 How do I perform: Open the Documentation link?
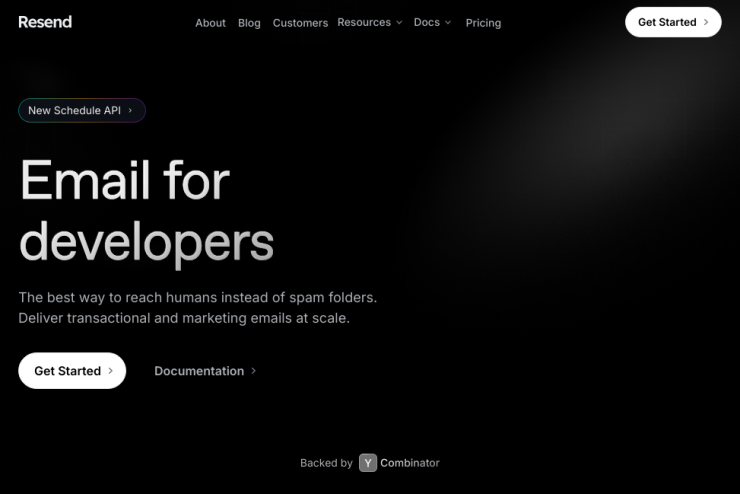point(205,371)
